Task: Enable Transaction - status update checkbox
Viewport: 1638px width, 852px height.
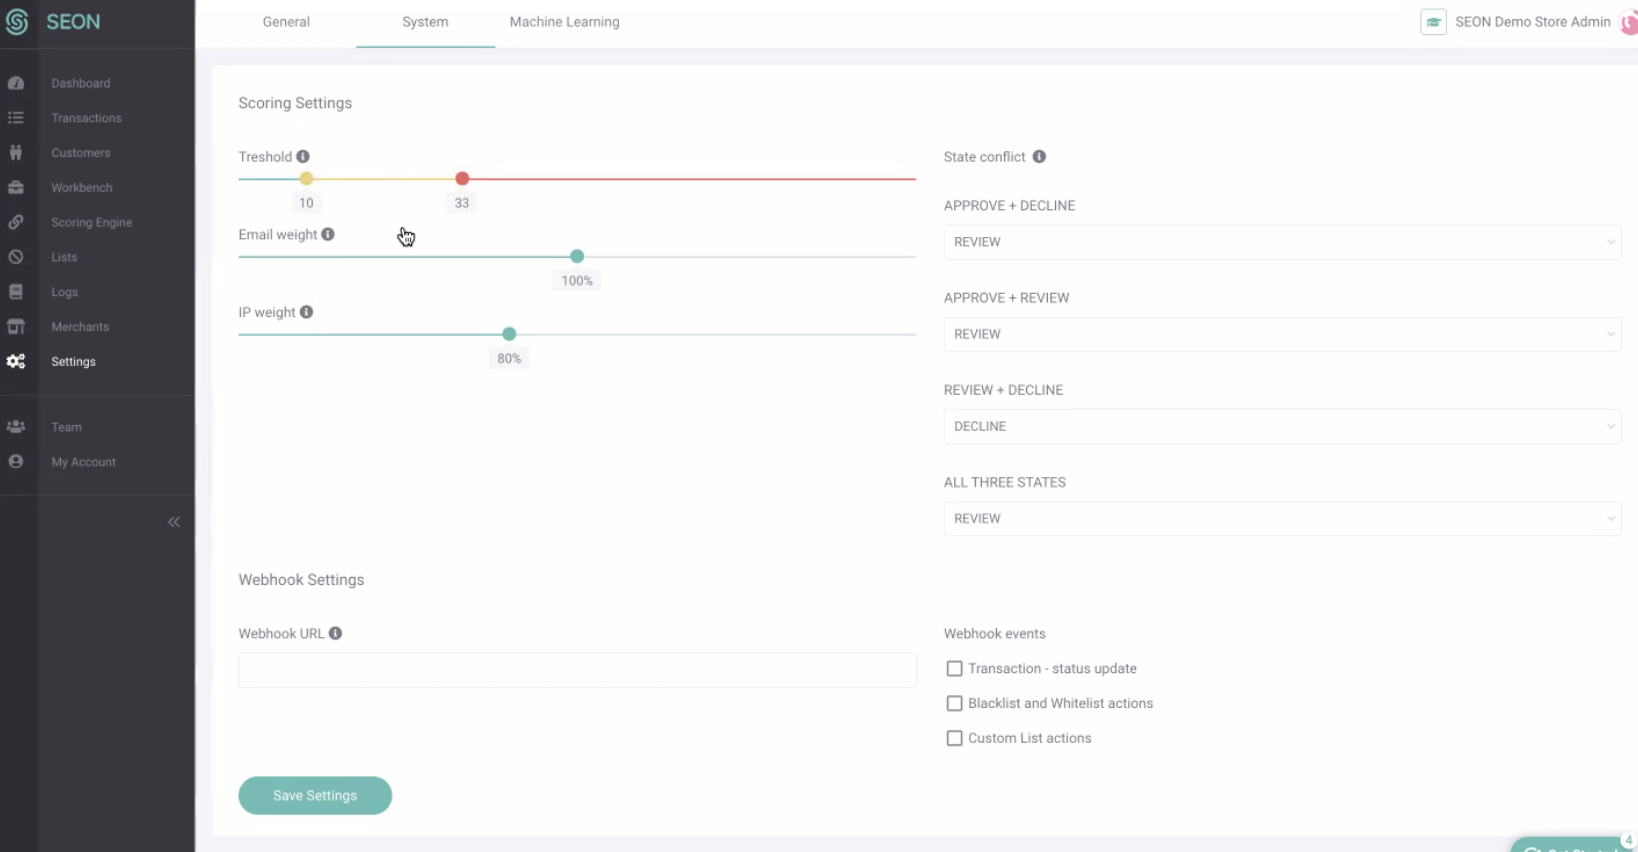Action: coord(954,669)
